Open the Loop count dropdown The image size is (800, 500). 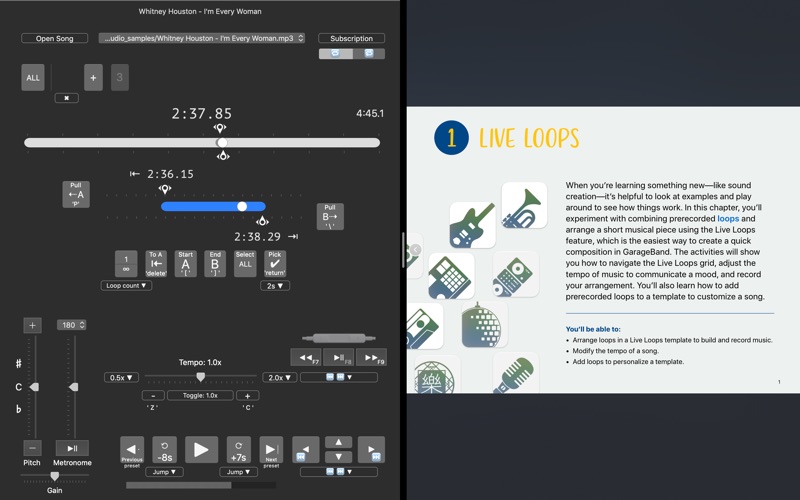tap(126, 286)
